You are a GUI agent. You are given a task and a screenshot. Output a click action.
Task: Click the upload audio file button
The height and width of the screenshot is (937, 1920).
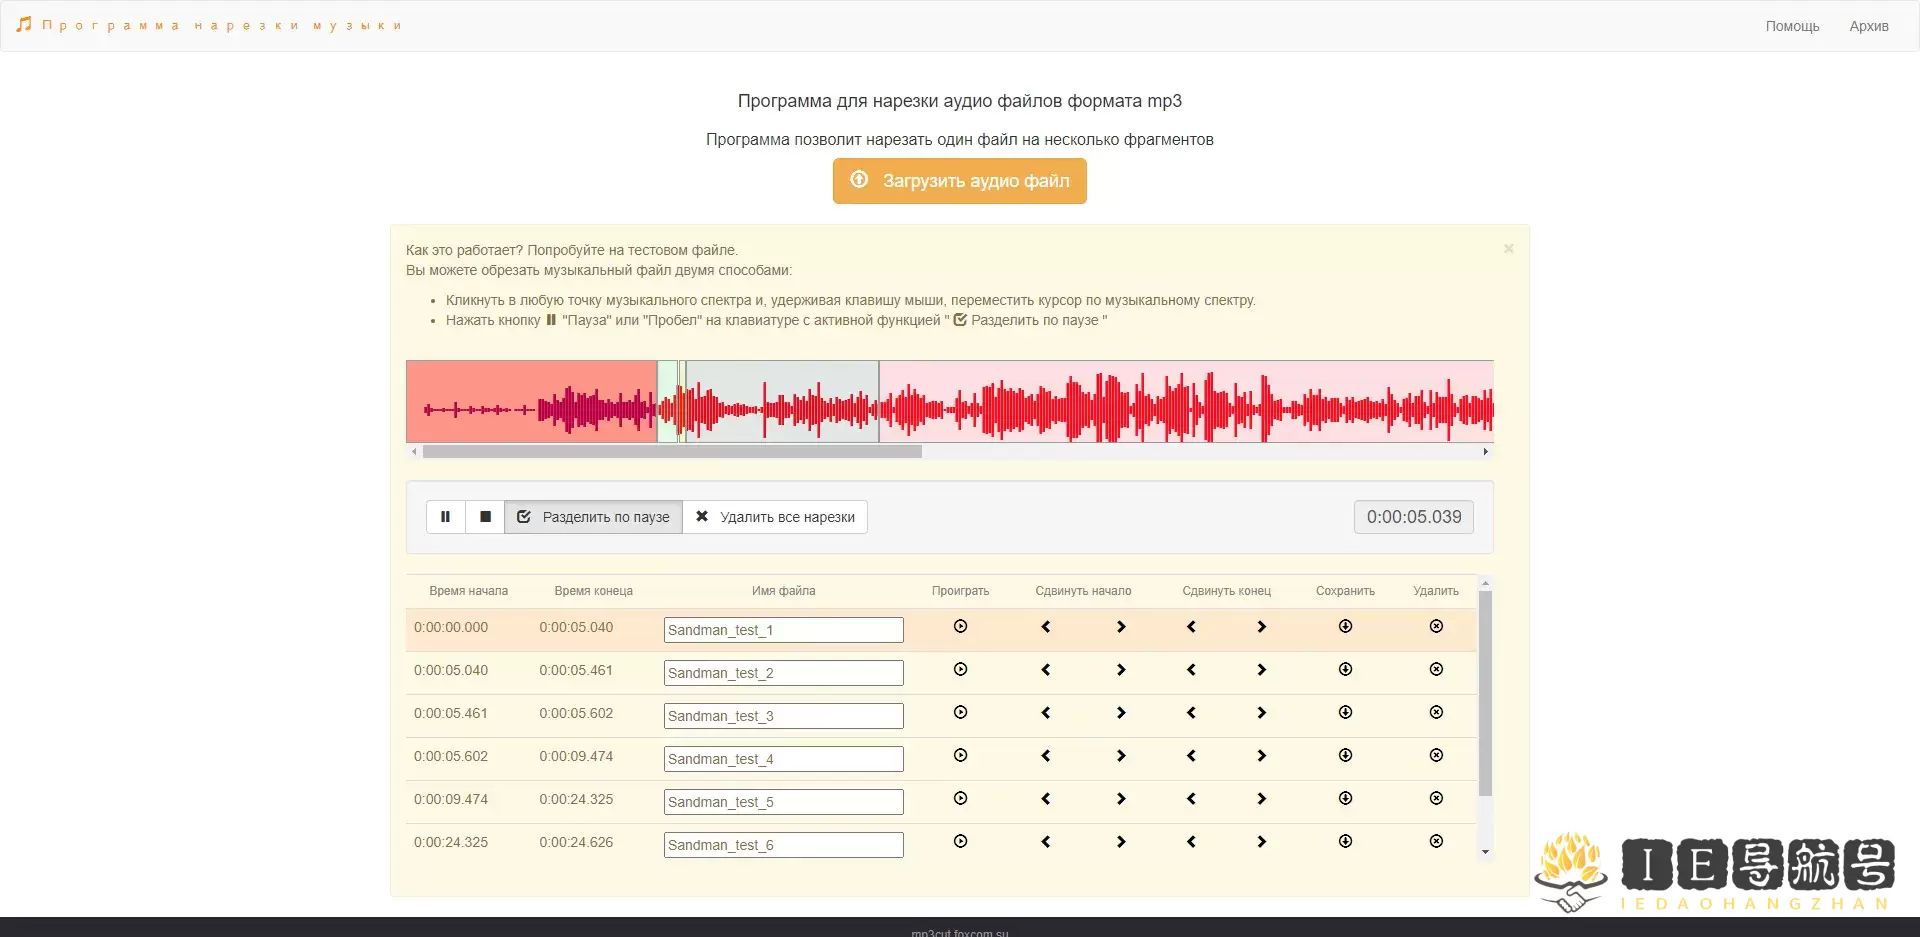point(959,181)
